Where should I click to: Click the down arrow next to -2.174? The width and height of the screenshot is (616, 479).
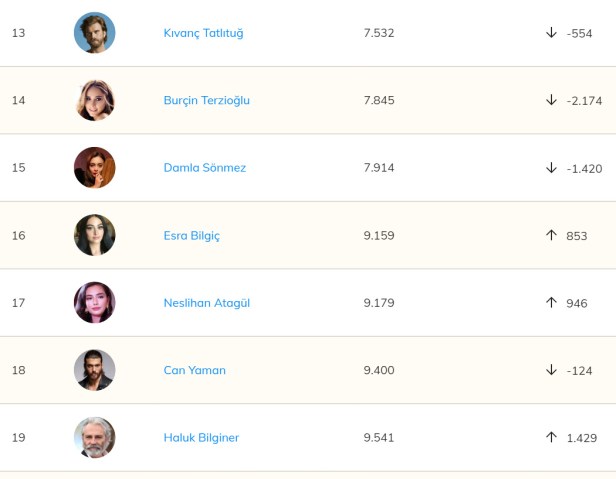(x=551, y=100)
